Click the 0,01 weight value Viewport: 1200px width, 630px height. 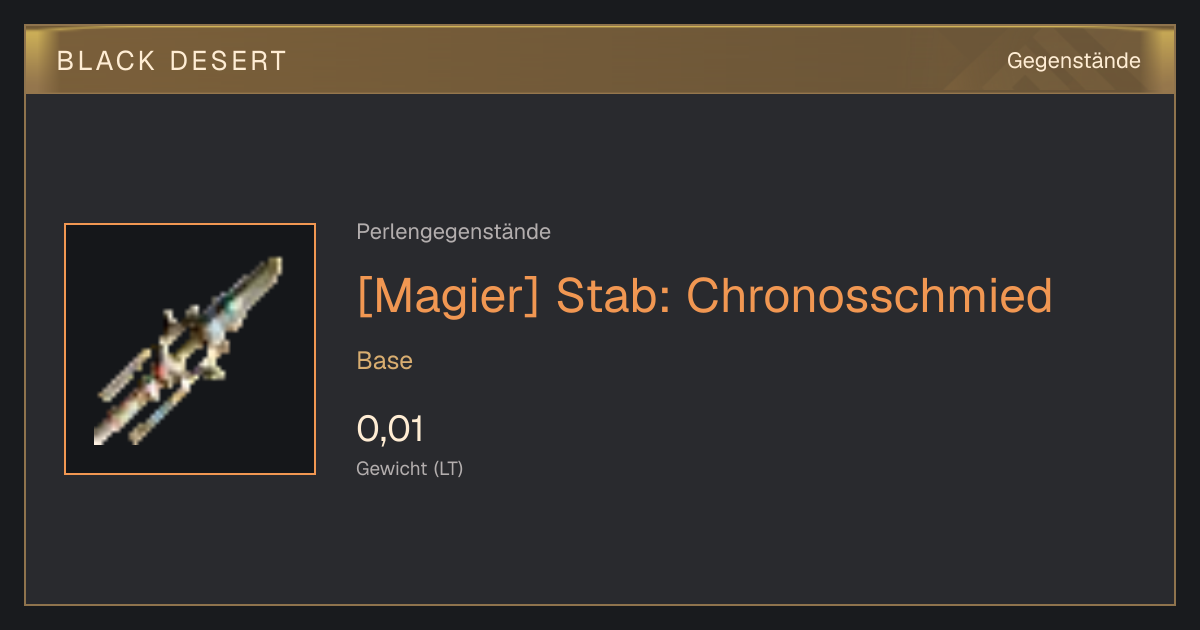click(x=390, y=429)
